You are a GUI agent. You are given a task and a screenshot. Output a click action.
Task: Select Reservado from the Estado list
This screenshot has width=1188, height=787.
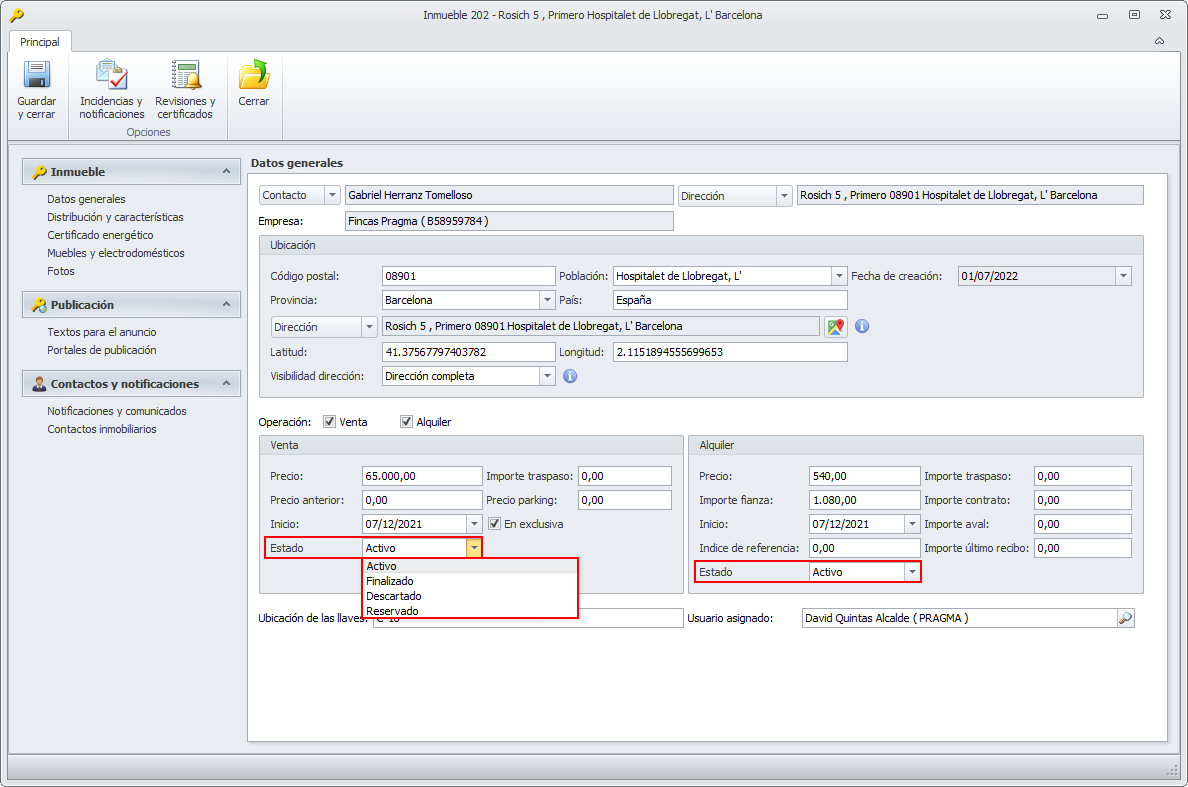392,611
